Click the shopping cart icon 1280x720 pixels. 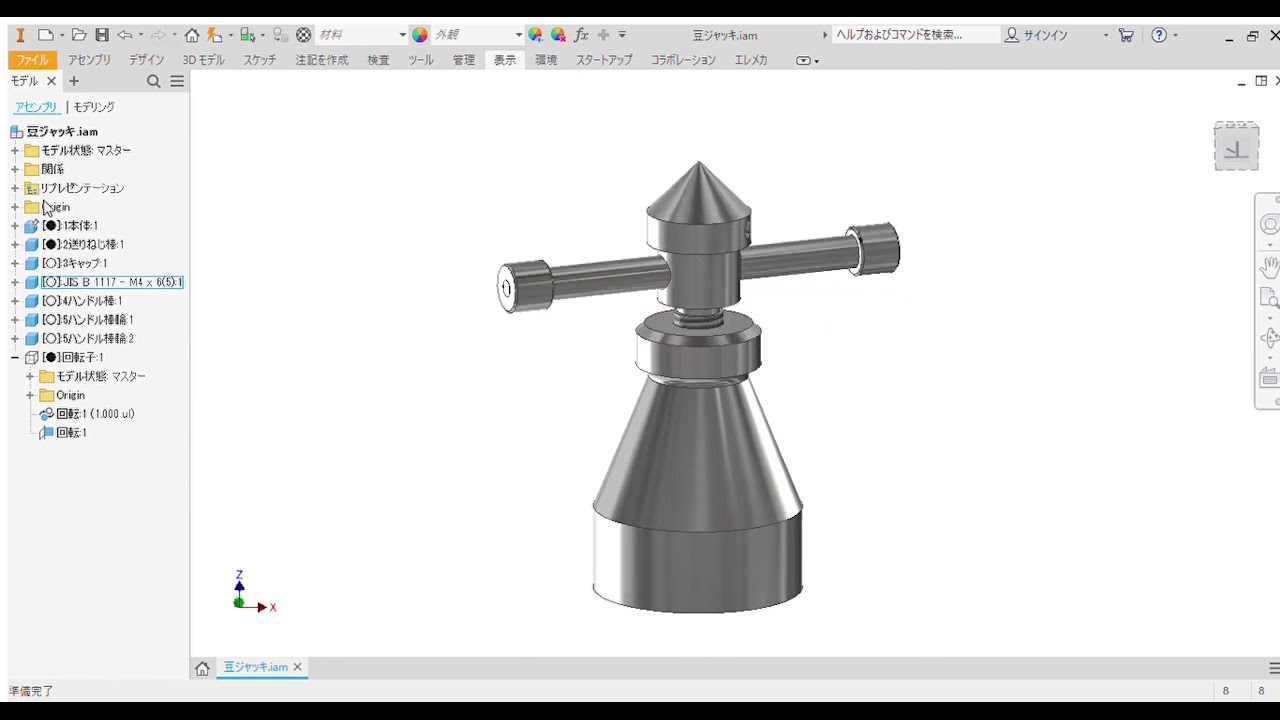tap(1126, 35)
